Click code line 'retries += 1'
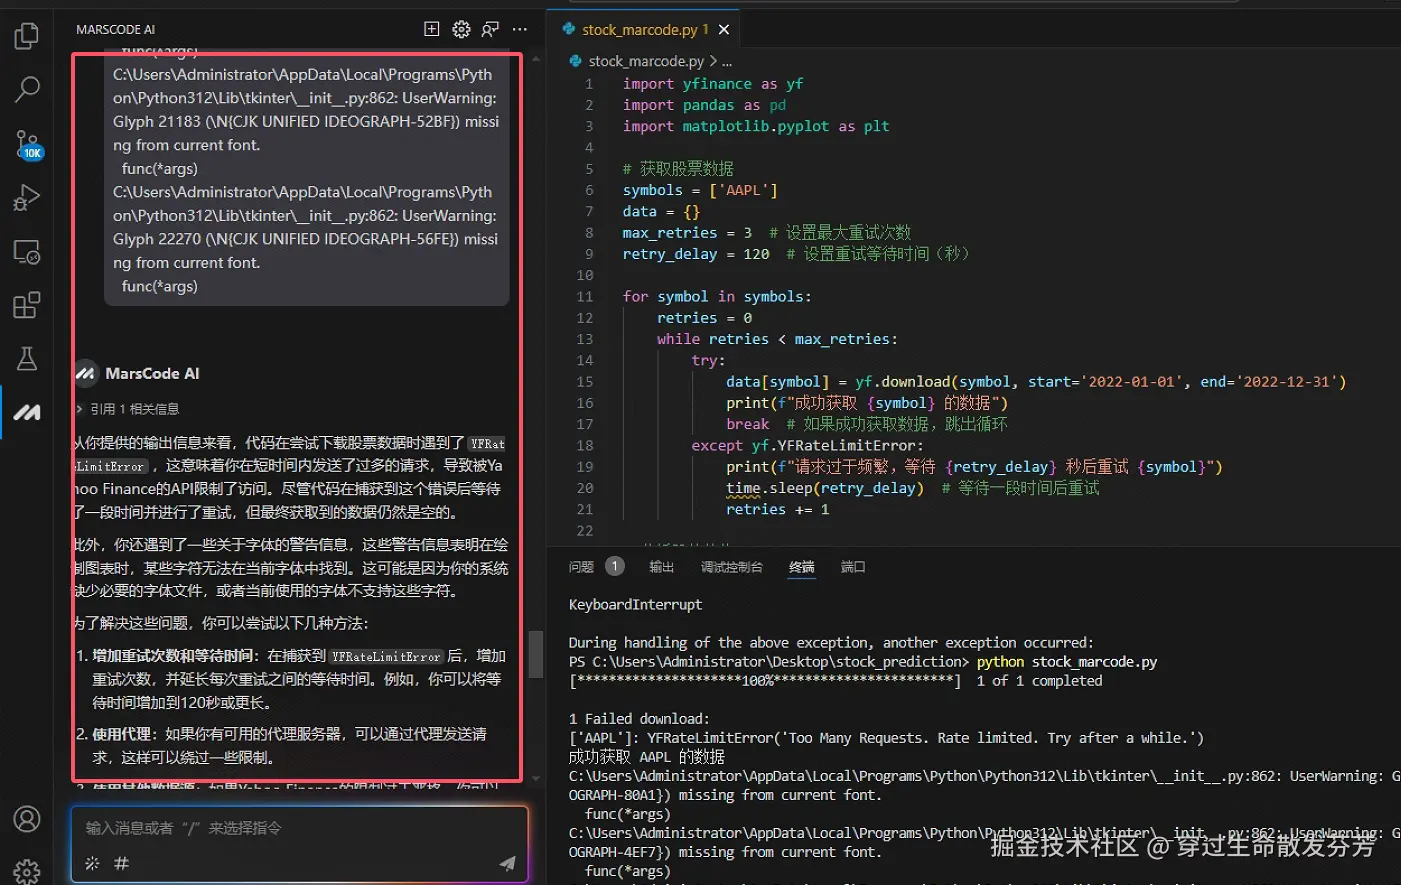 (777, 509)
